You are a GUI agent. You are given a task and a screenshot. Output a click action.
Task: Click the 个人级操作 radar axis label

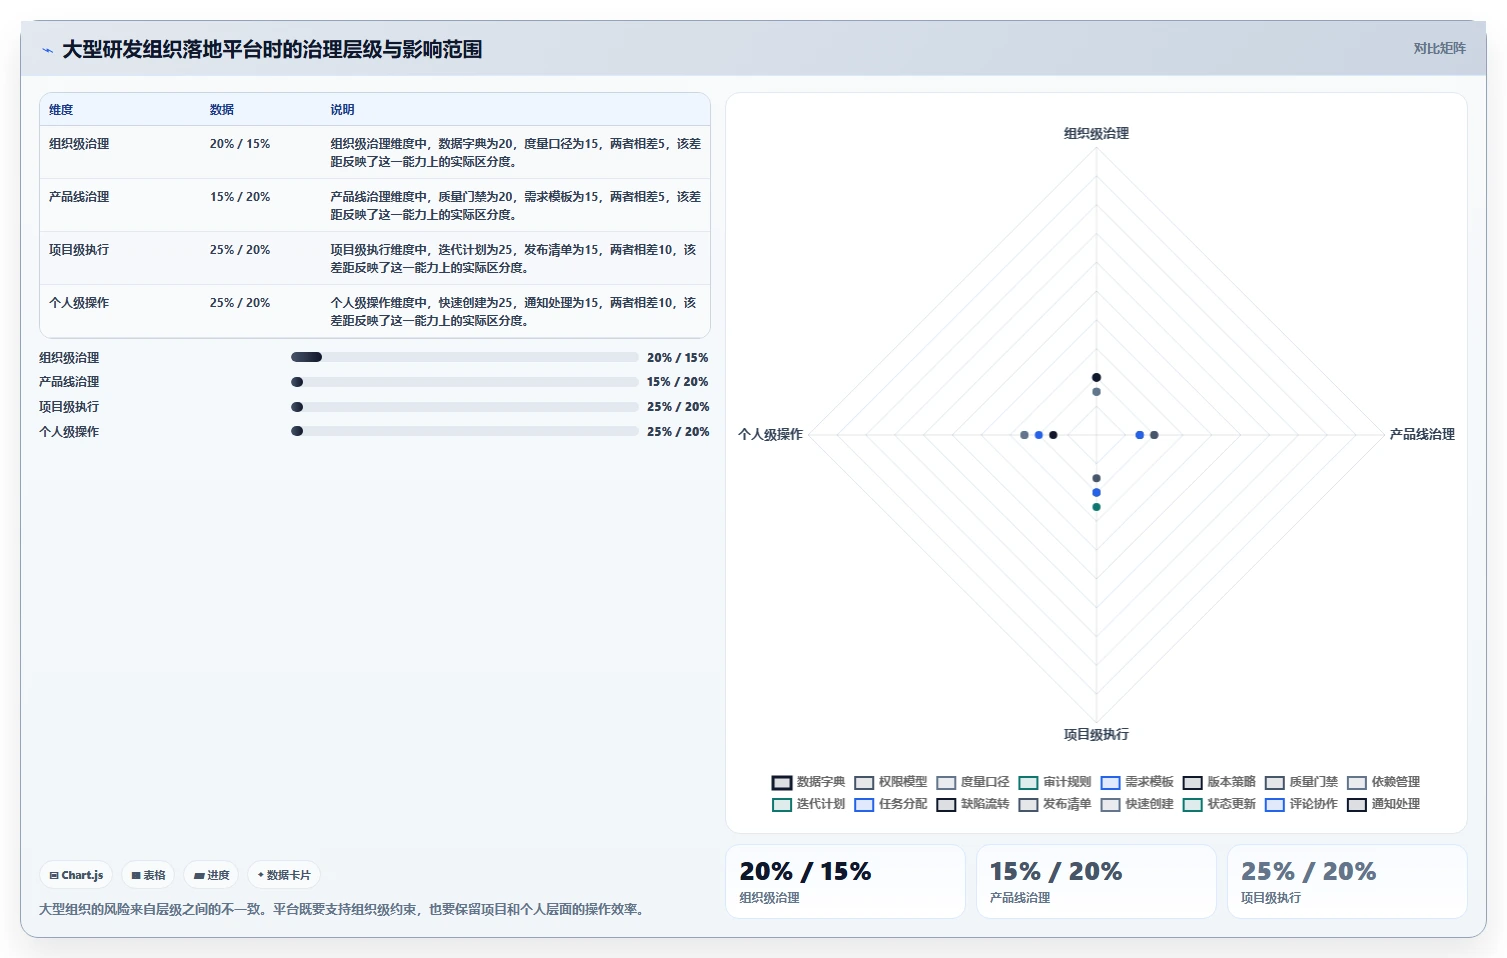(770, 434)
